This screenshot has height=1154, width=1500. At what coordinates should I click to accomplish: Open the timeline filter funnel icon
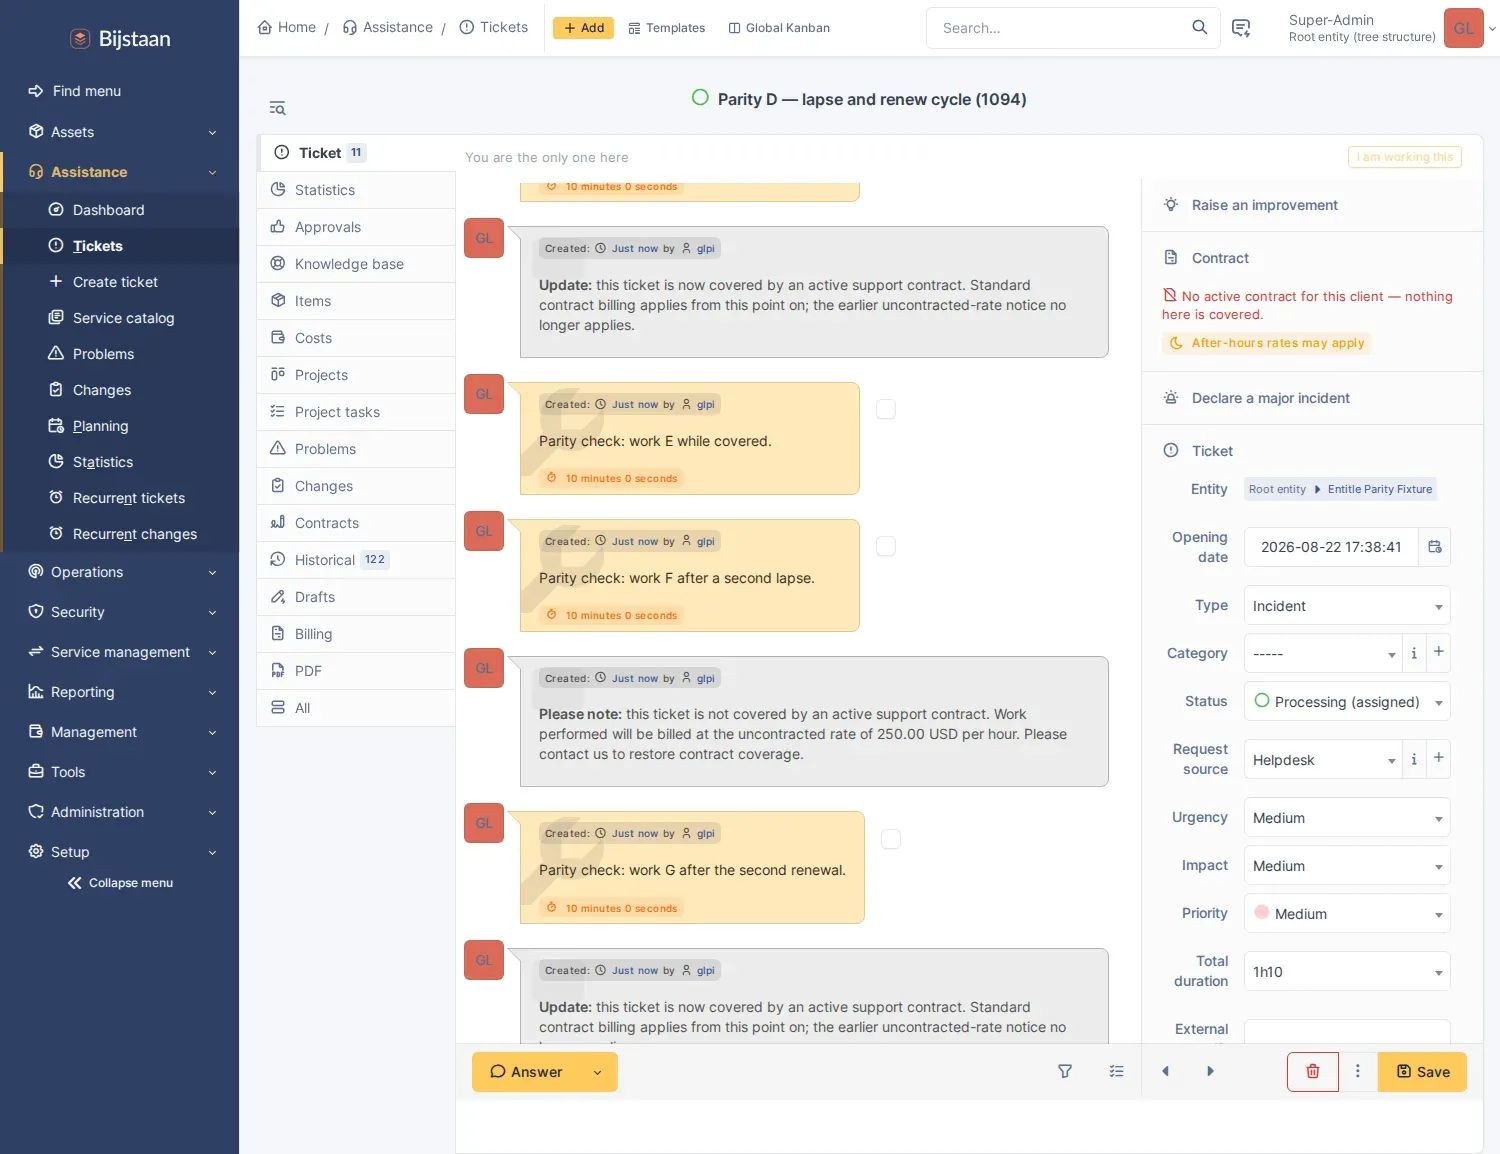pyautogui.click(x=1065, y=1071)
